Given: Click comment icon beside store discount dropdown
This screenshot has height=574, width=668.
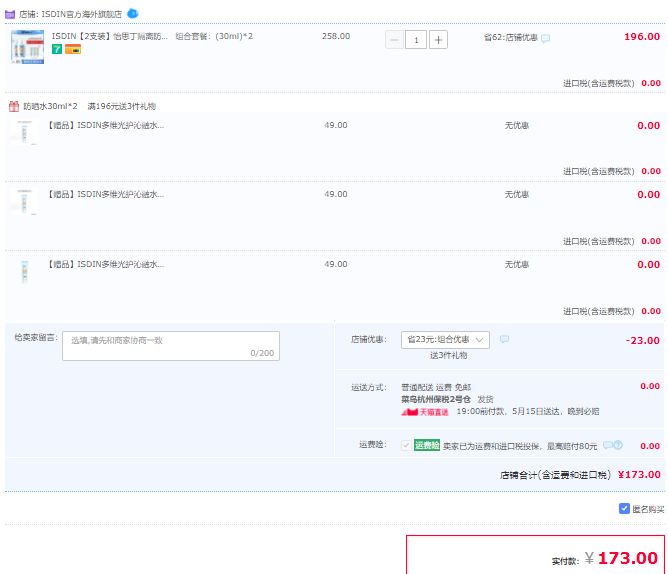Looking at the screenshot, I should [504, 339].
